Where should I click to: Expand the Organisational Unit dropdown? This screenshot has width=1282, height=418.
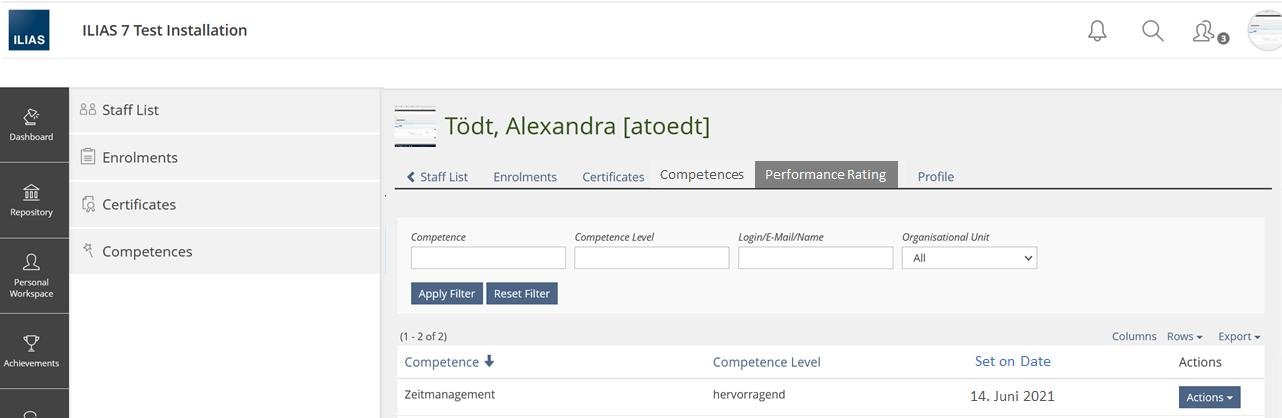pos(969,258)
